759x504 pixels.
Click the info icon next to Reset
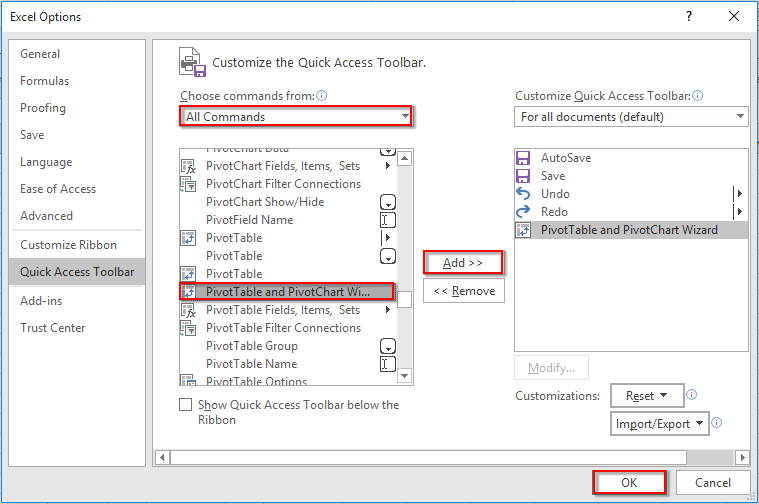point(692,395)
